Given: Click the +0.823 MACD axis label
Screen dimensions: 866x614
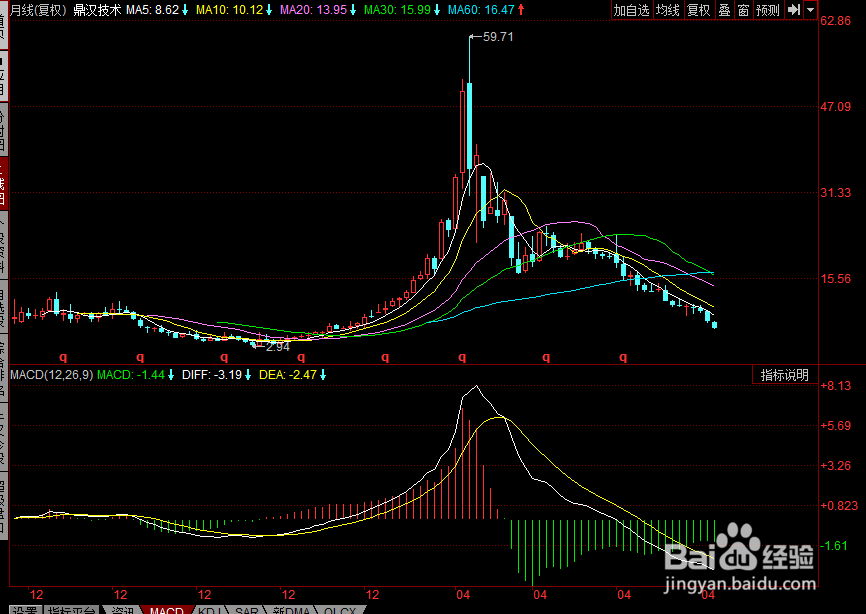Looking at the screenshot, I should (839, 506).
